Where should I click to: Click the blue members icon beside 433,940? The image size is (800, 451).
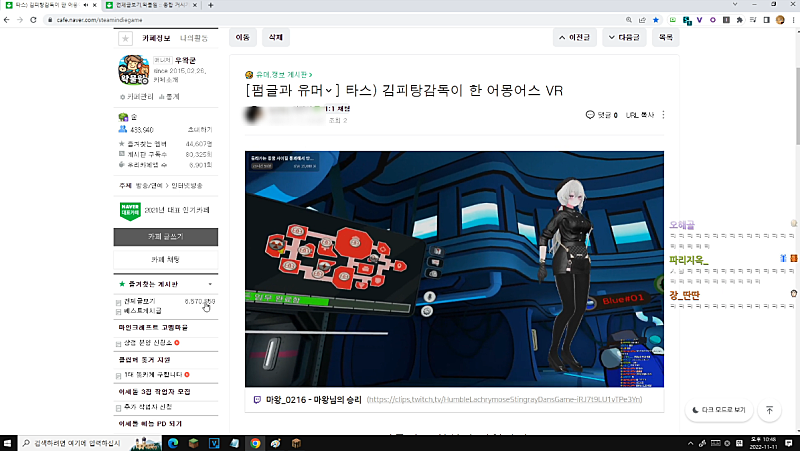[x=122, y=129]
